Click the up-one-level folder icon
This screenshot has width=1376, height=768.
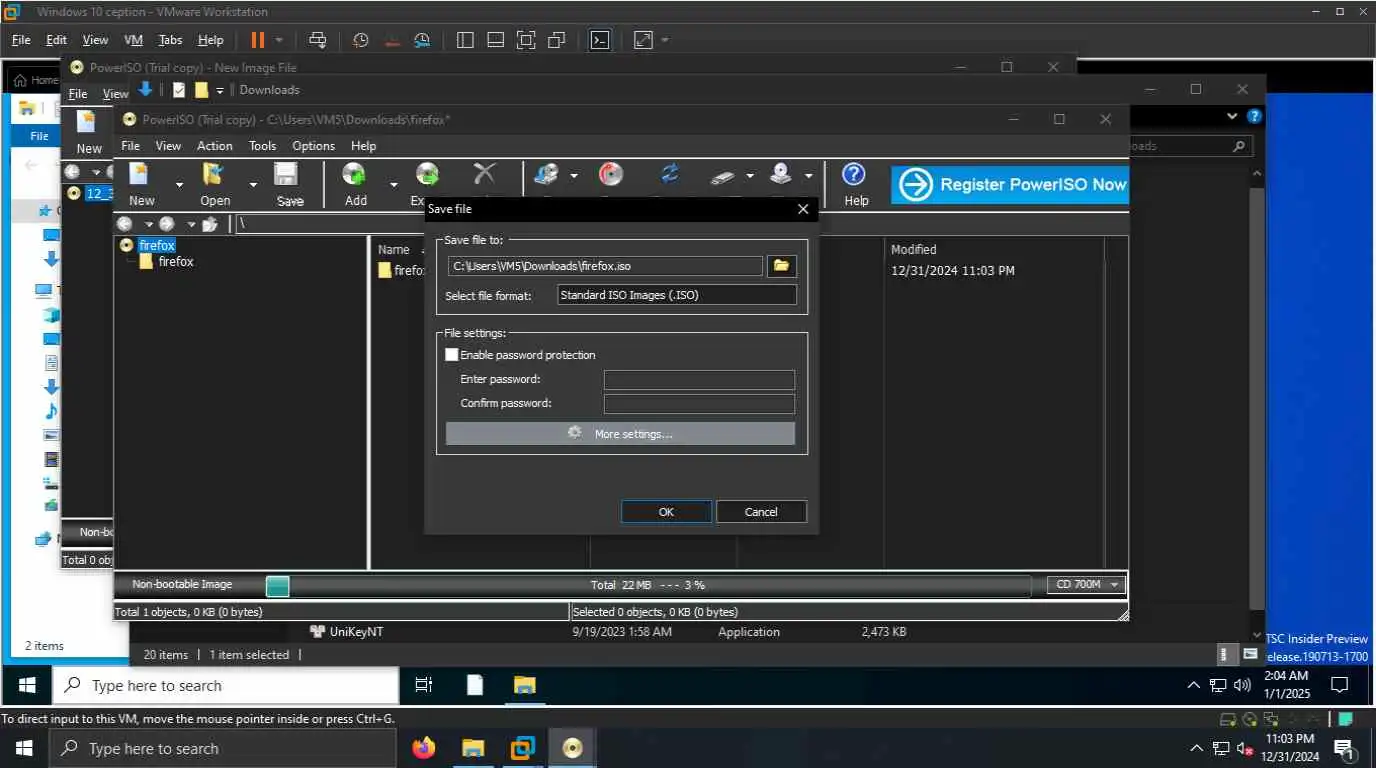210,224
